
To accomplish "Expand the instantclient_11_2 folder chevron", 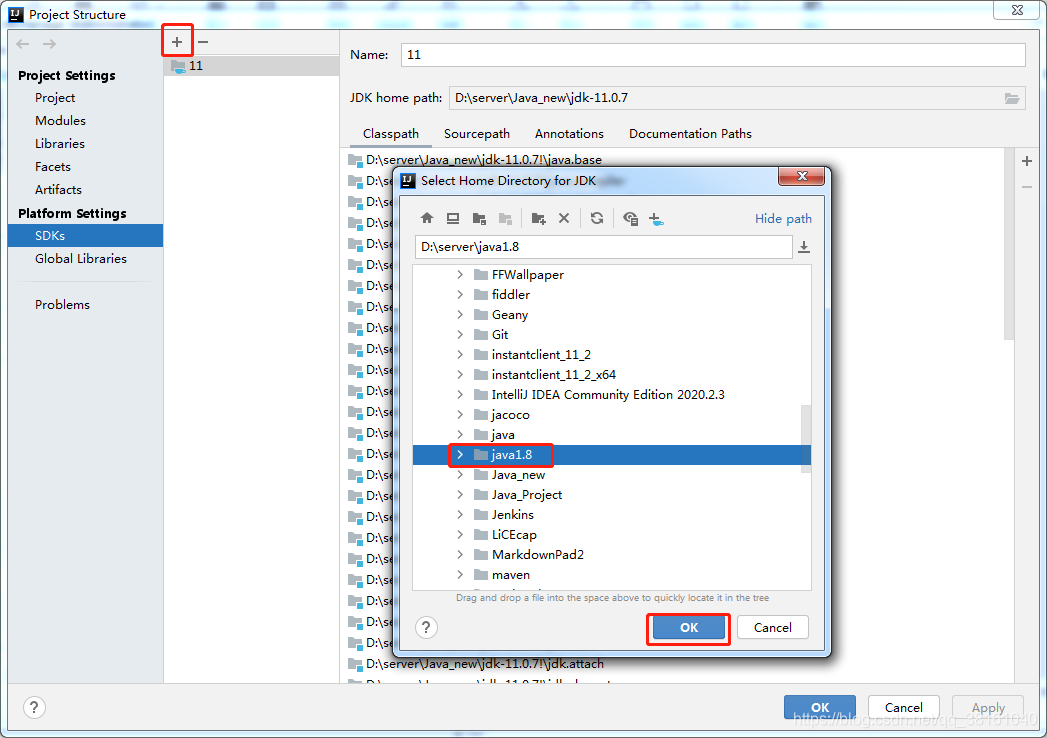I will pyautogui.click(x=459, y=355).
